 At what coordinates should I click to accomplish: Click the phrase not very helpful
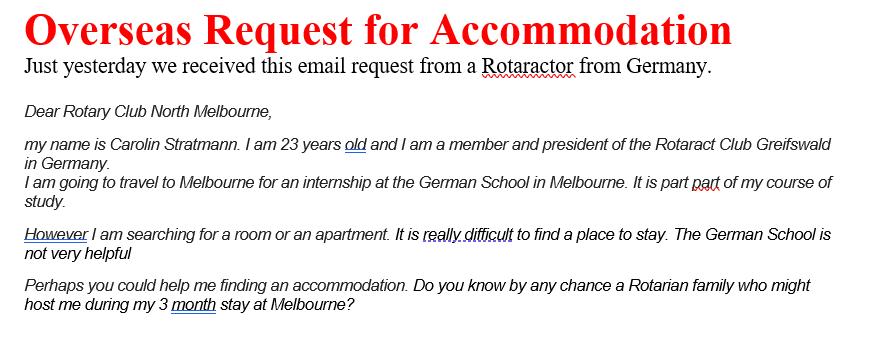click(x=77, y=254)
